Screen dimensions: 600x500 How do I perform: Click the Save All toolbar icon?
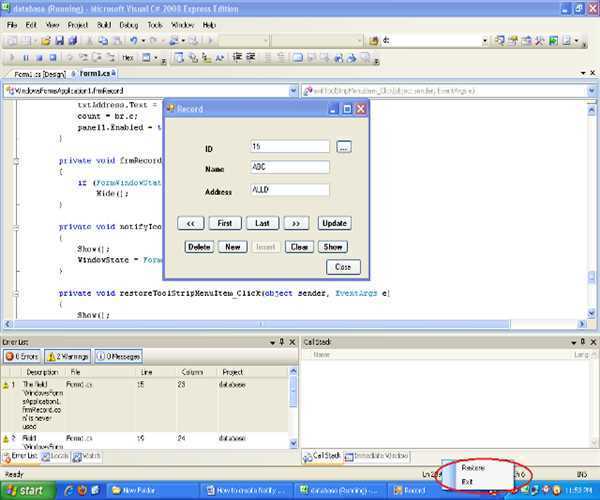[x=72, y=41]
